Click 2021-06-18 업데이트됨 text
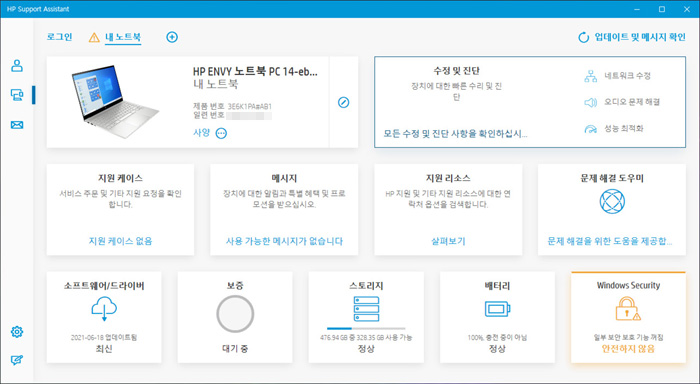This screenshot has width=700, height=384. pos(104,338)
